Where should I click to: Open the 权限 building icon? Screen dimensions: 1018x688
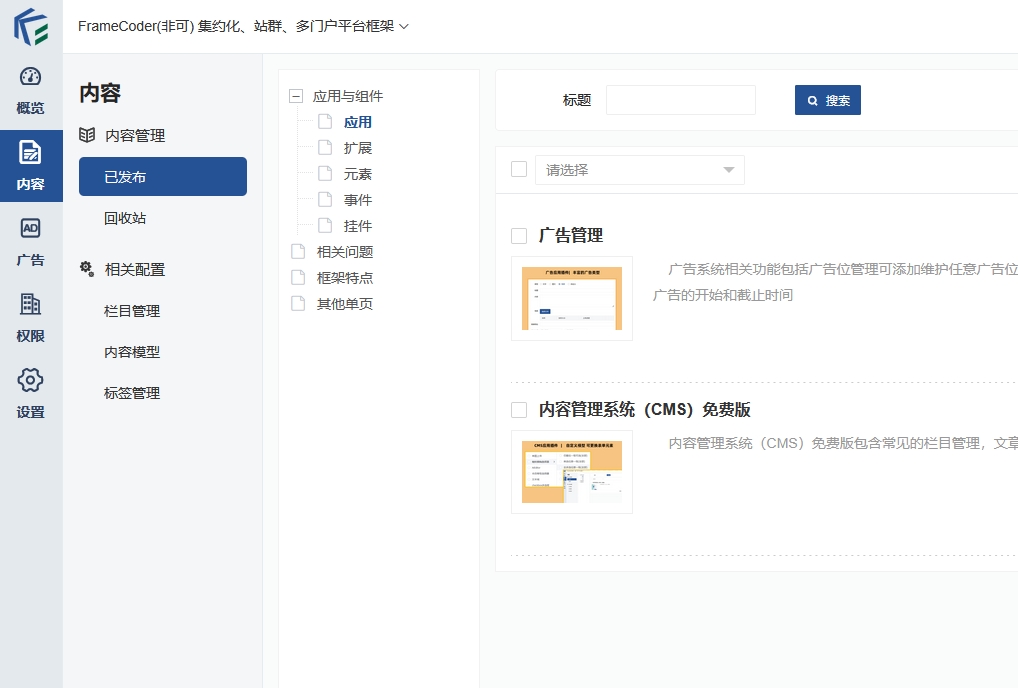pyautogui.click(x=31, y=305)
